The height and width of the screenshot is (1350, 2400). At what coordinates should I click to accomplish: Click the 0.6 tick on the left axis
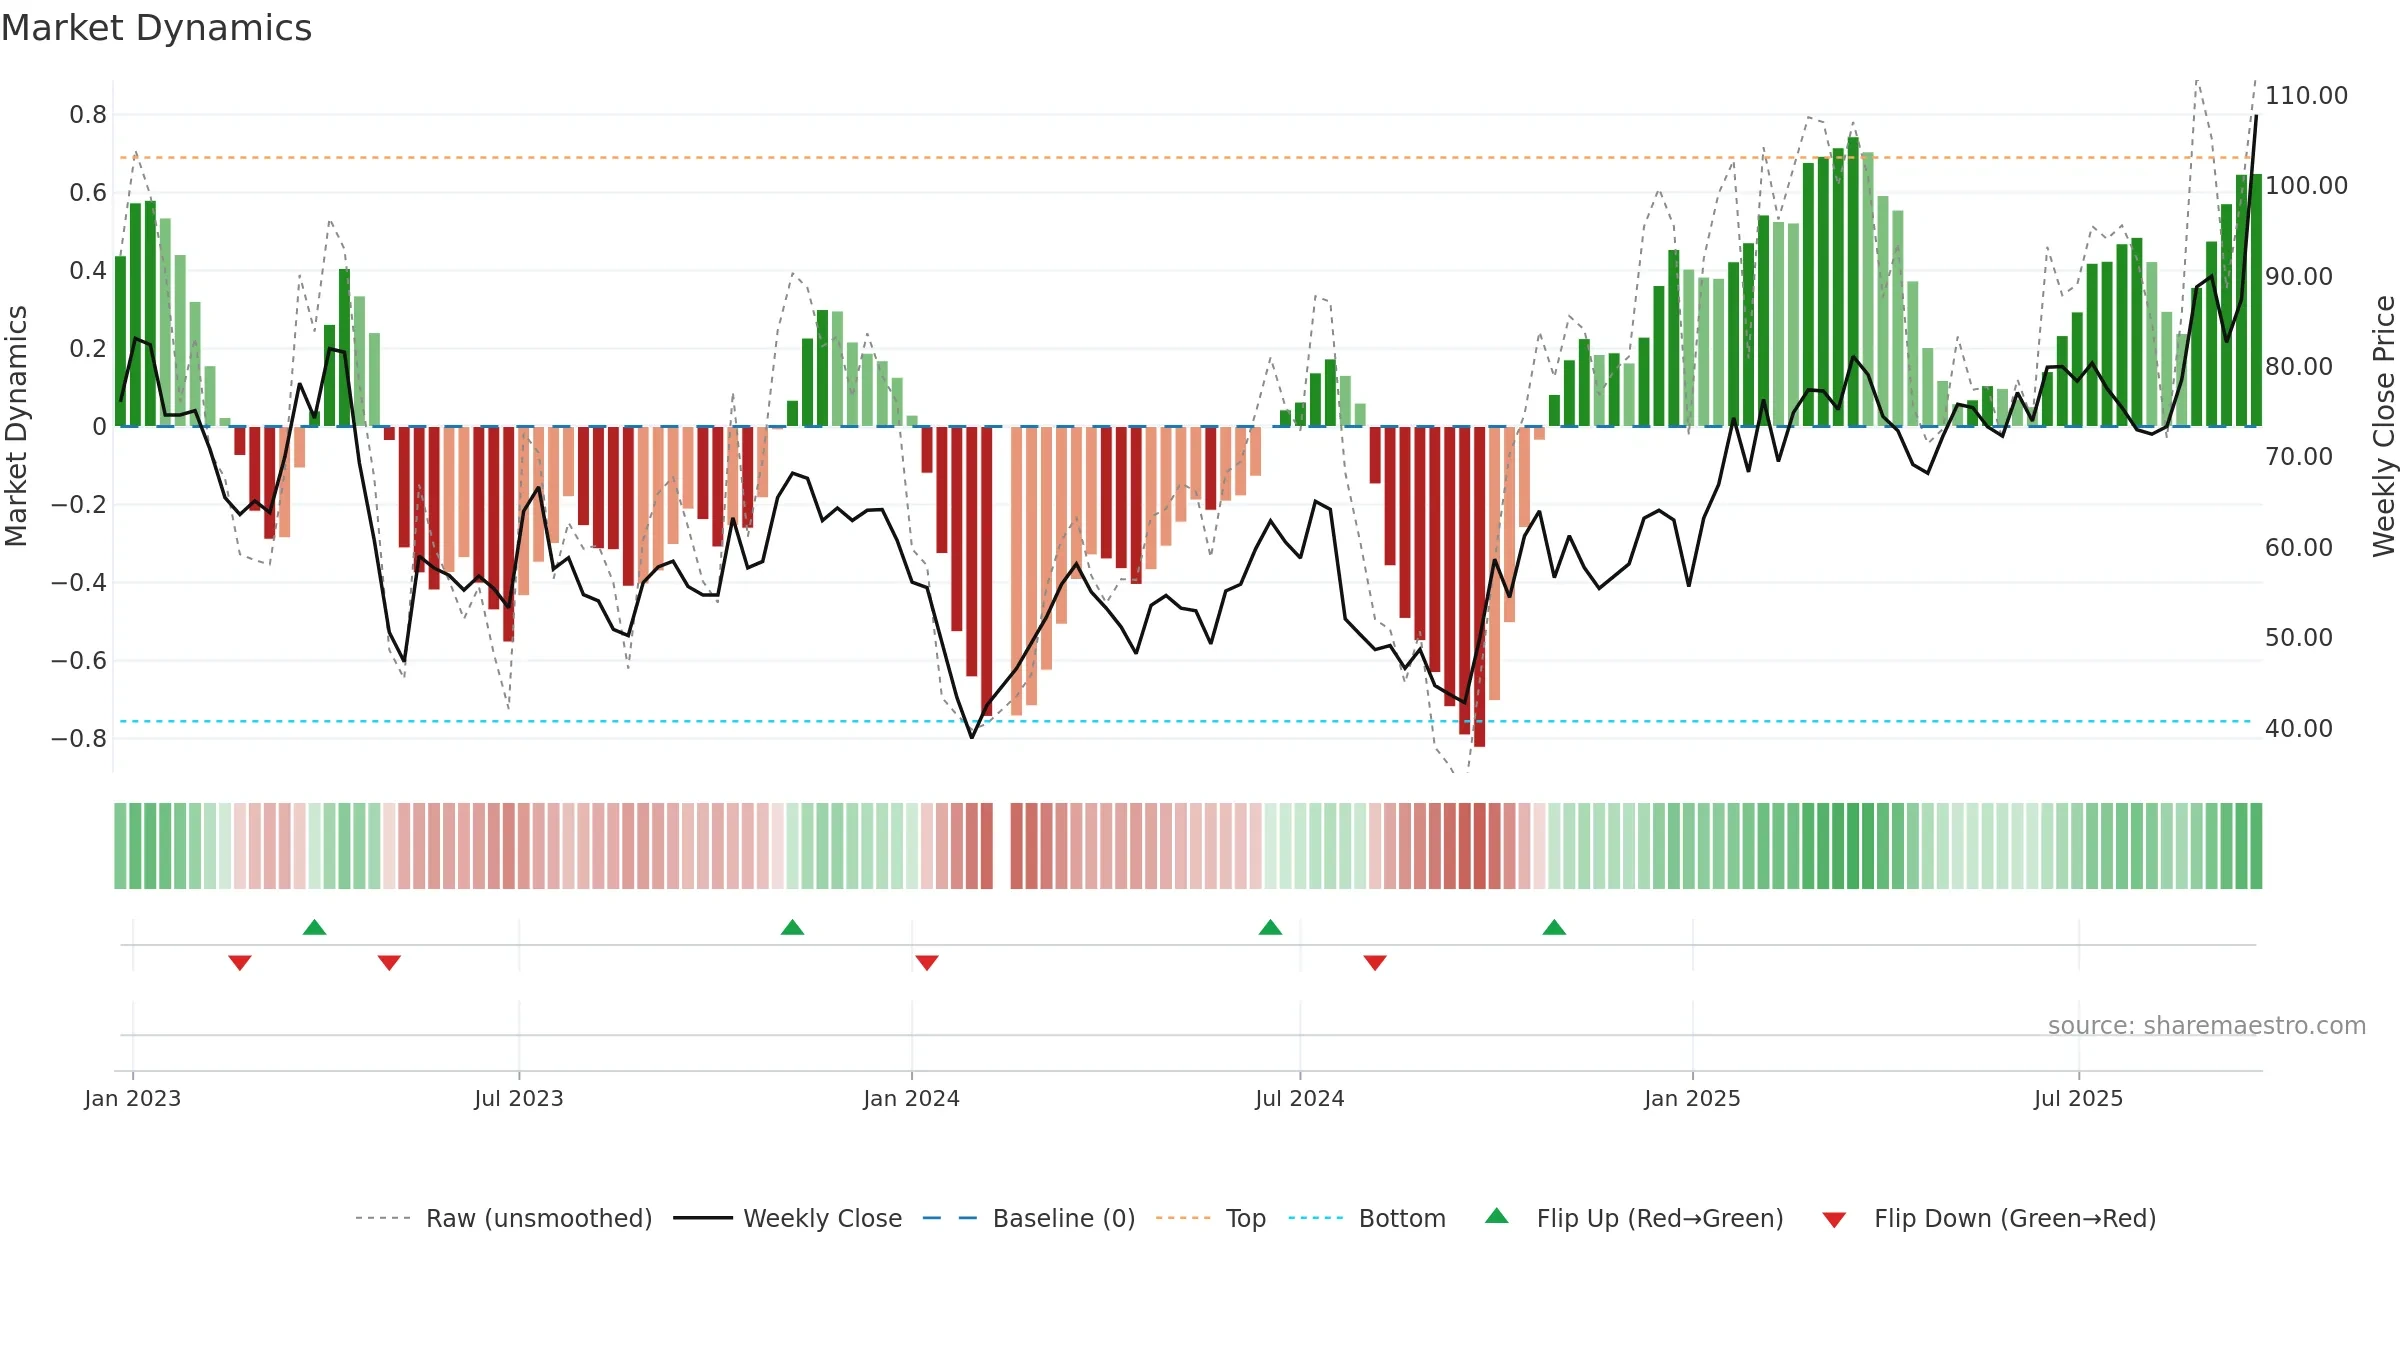[88, 193]
